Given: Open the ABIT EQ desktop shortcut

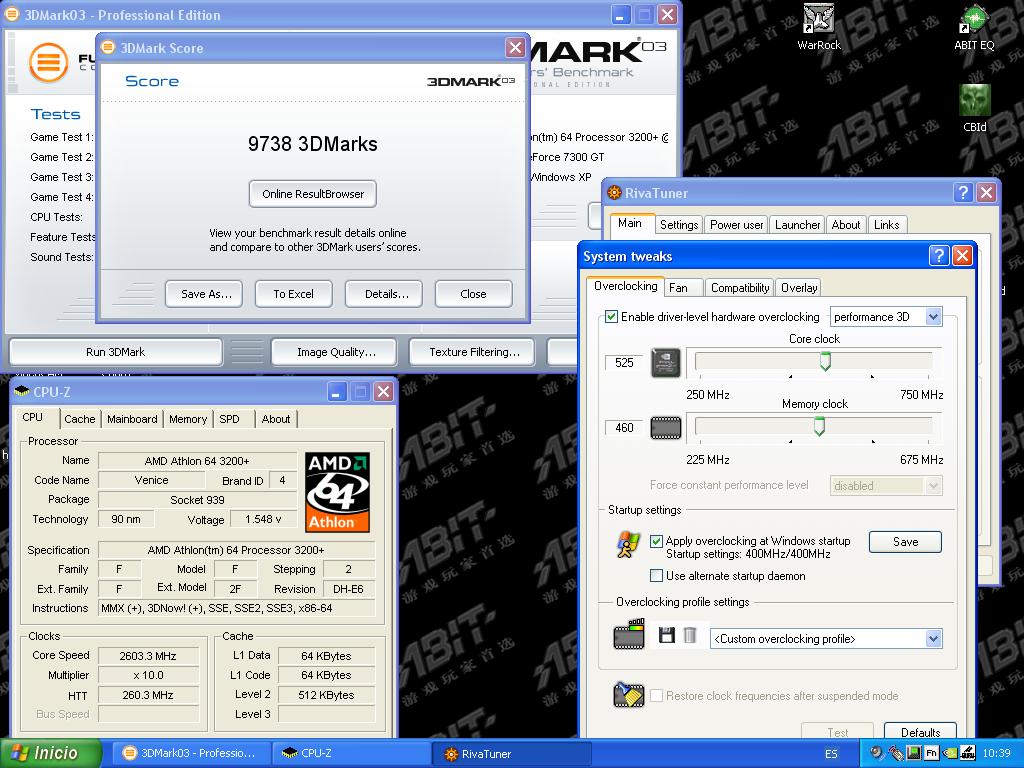Looking at the screenshot, I should (974, 26).
